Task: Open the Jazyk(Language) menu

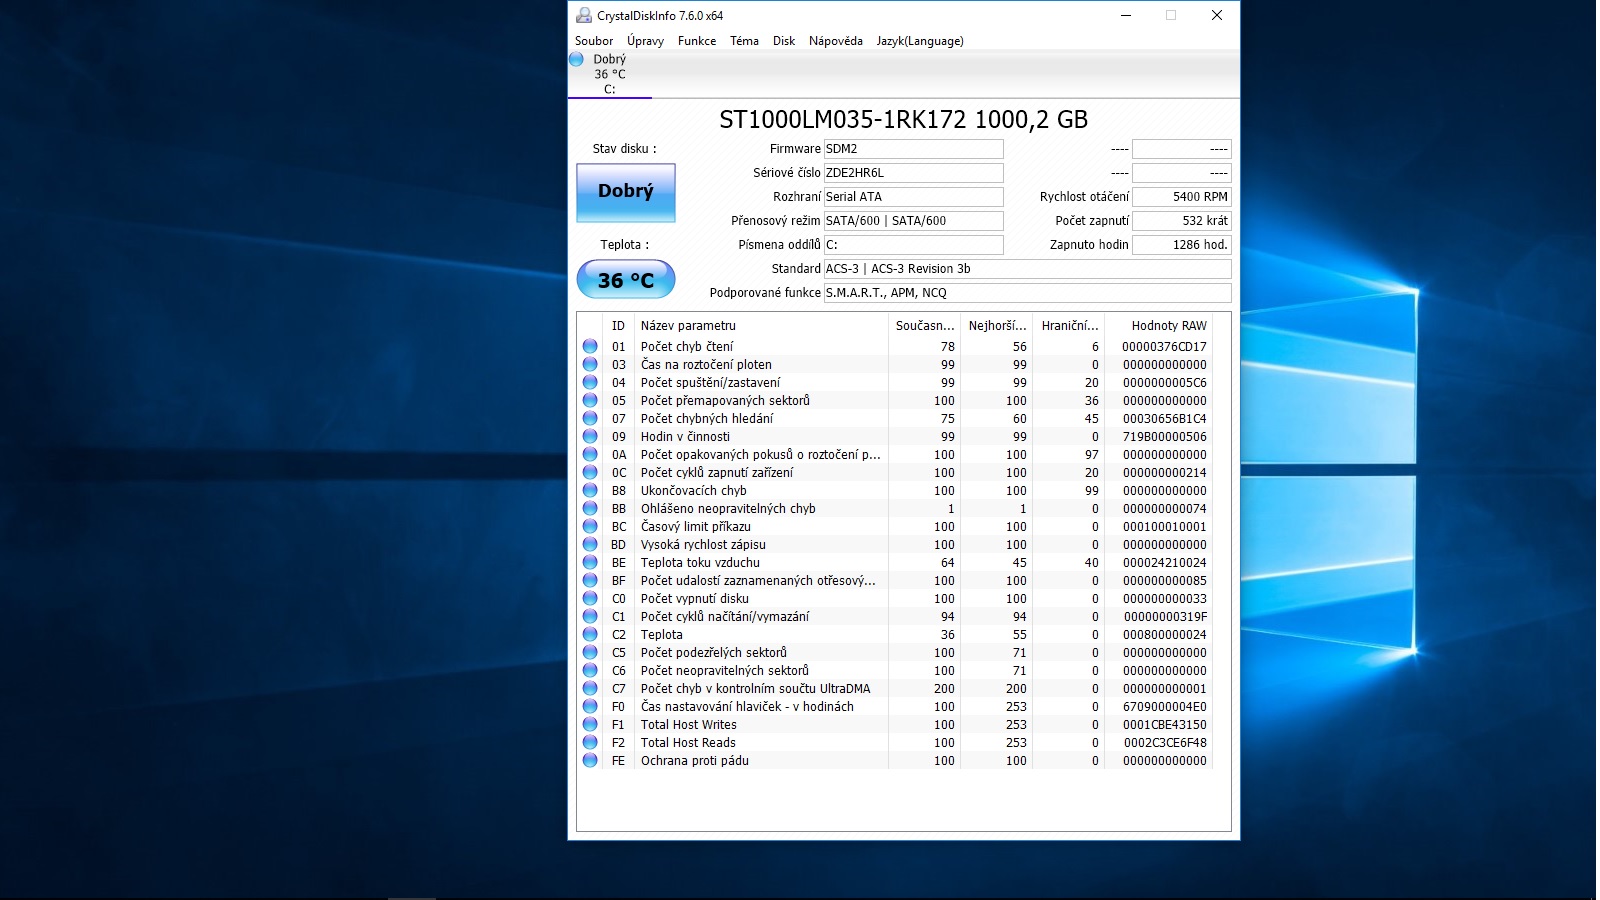Action: tap(920, 41)
